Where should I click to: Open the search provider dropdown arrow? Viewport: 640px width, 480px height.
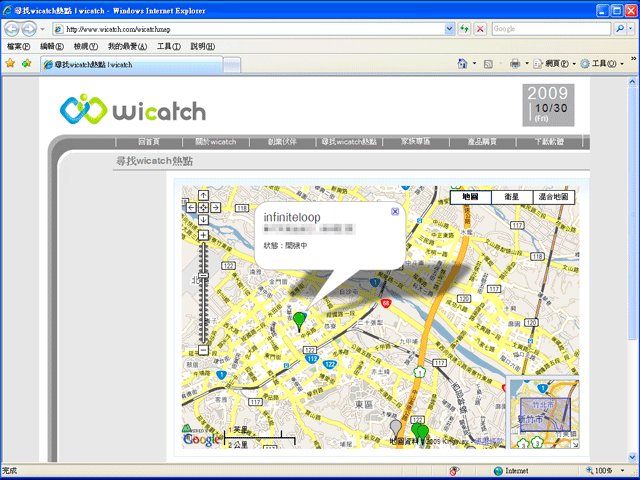[x=631, y=29]
